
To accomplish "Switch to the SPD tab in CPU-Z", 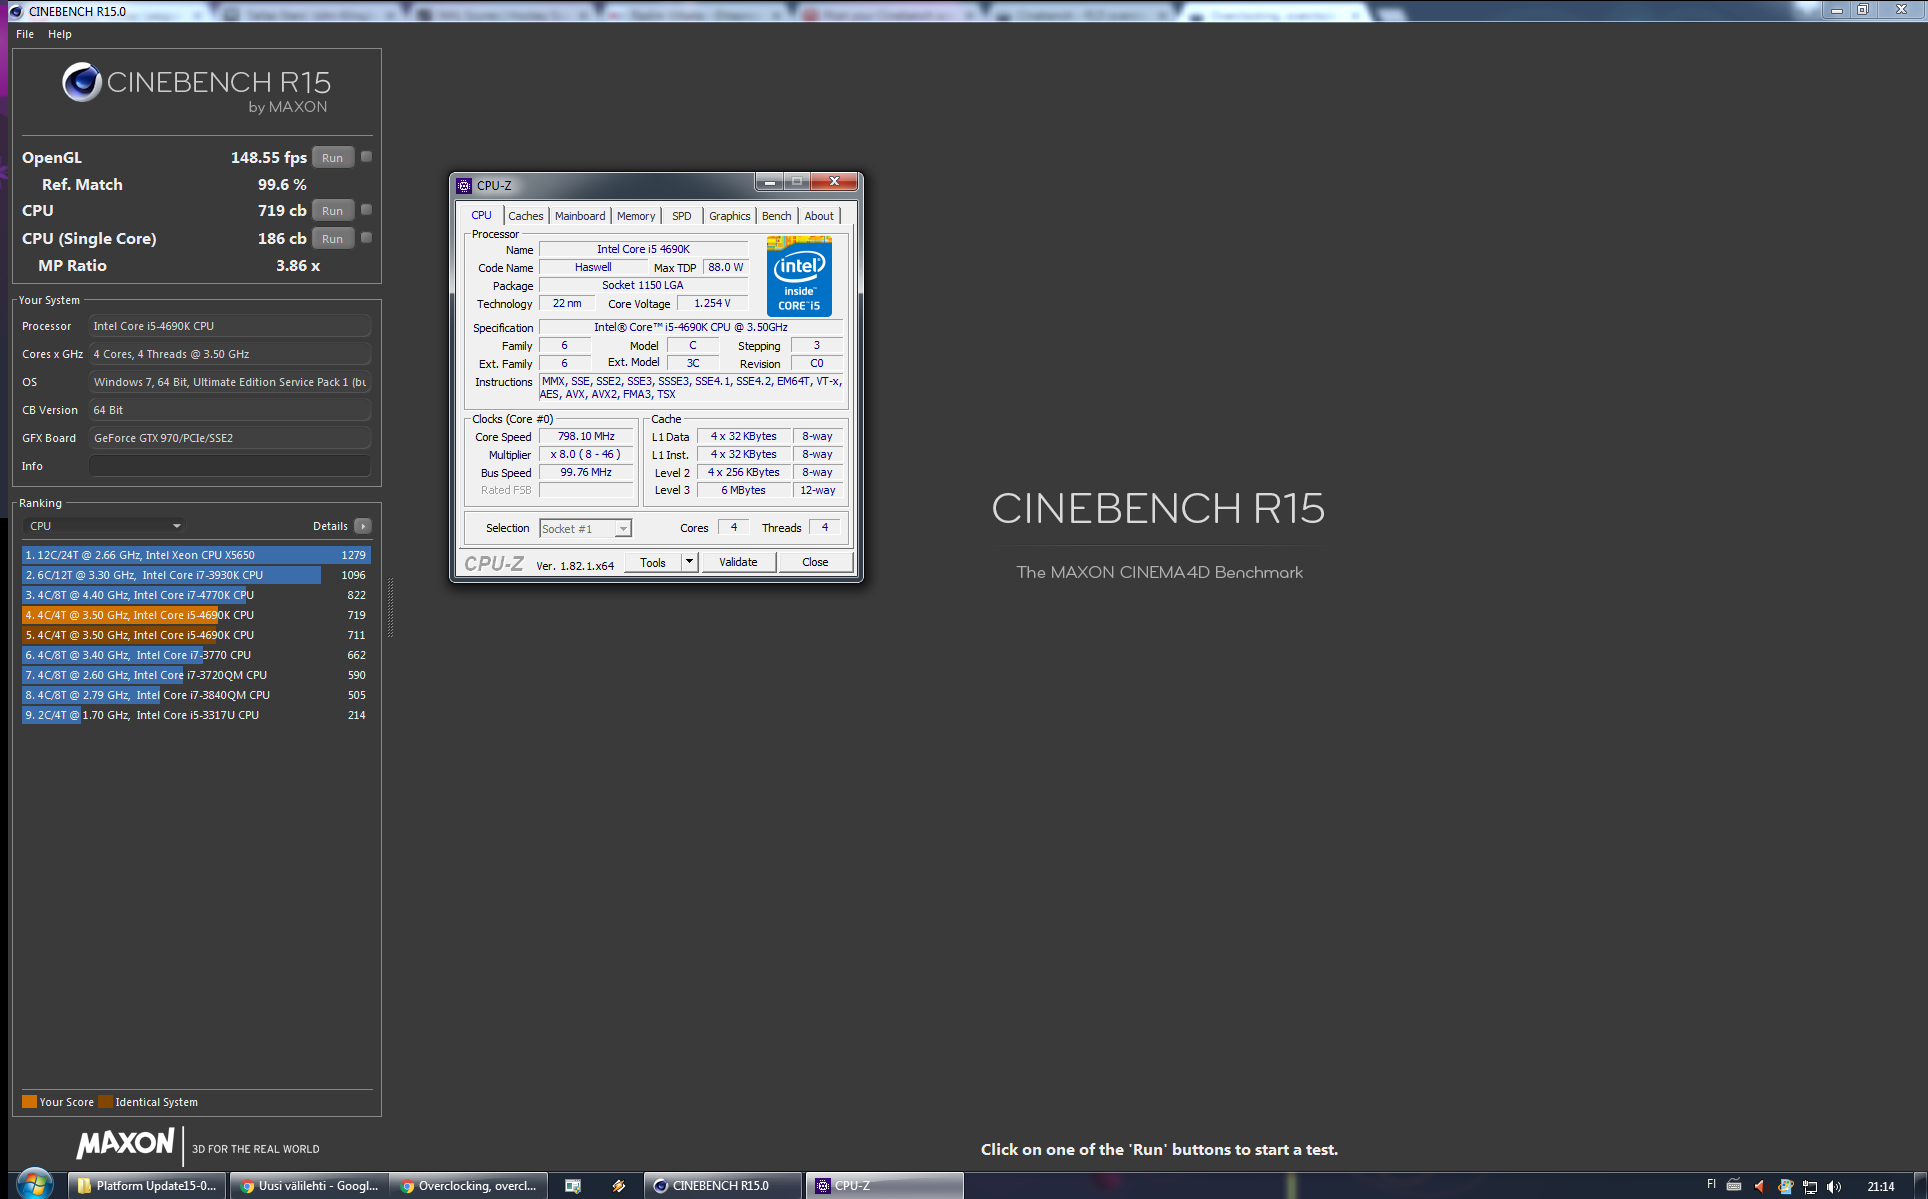I will tap(682, 216).
